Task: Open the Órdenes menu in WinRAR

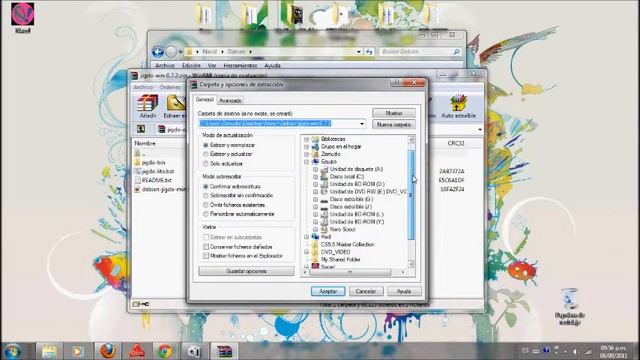Action: 170,87
